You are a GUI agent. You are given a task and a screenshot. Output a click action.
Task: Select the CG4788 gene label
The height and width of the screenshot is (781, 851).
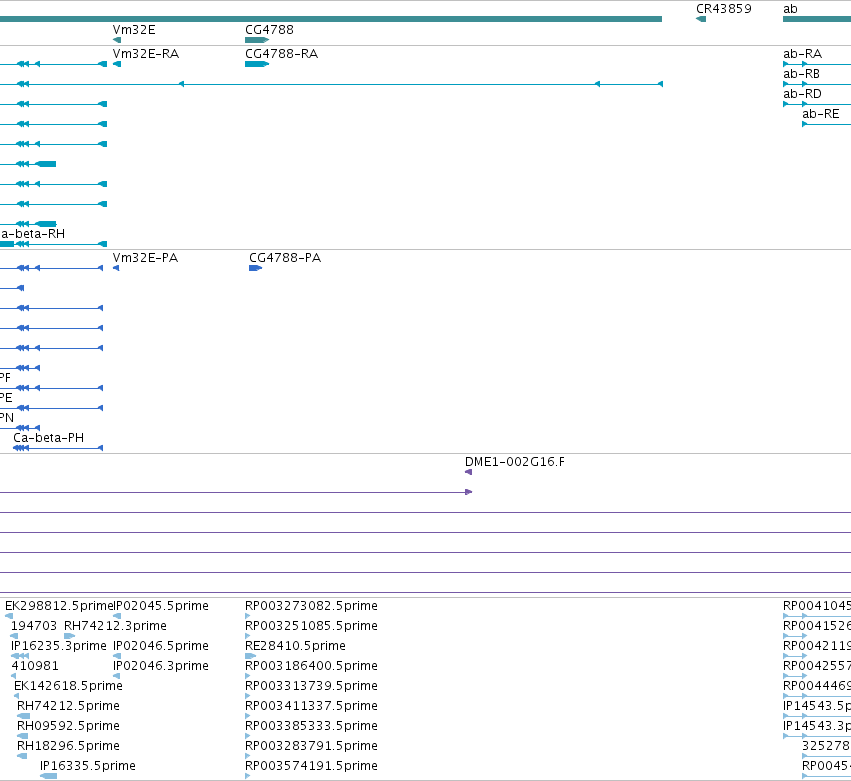[269, 30]
